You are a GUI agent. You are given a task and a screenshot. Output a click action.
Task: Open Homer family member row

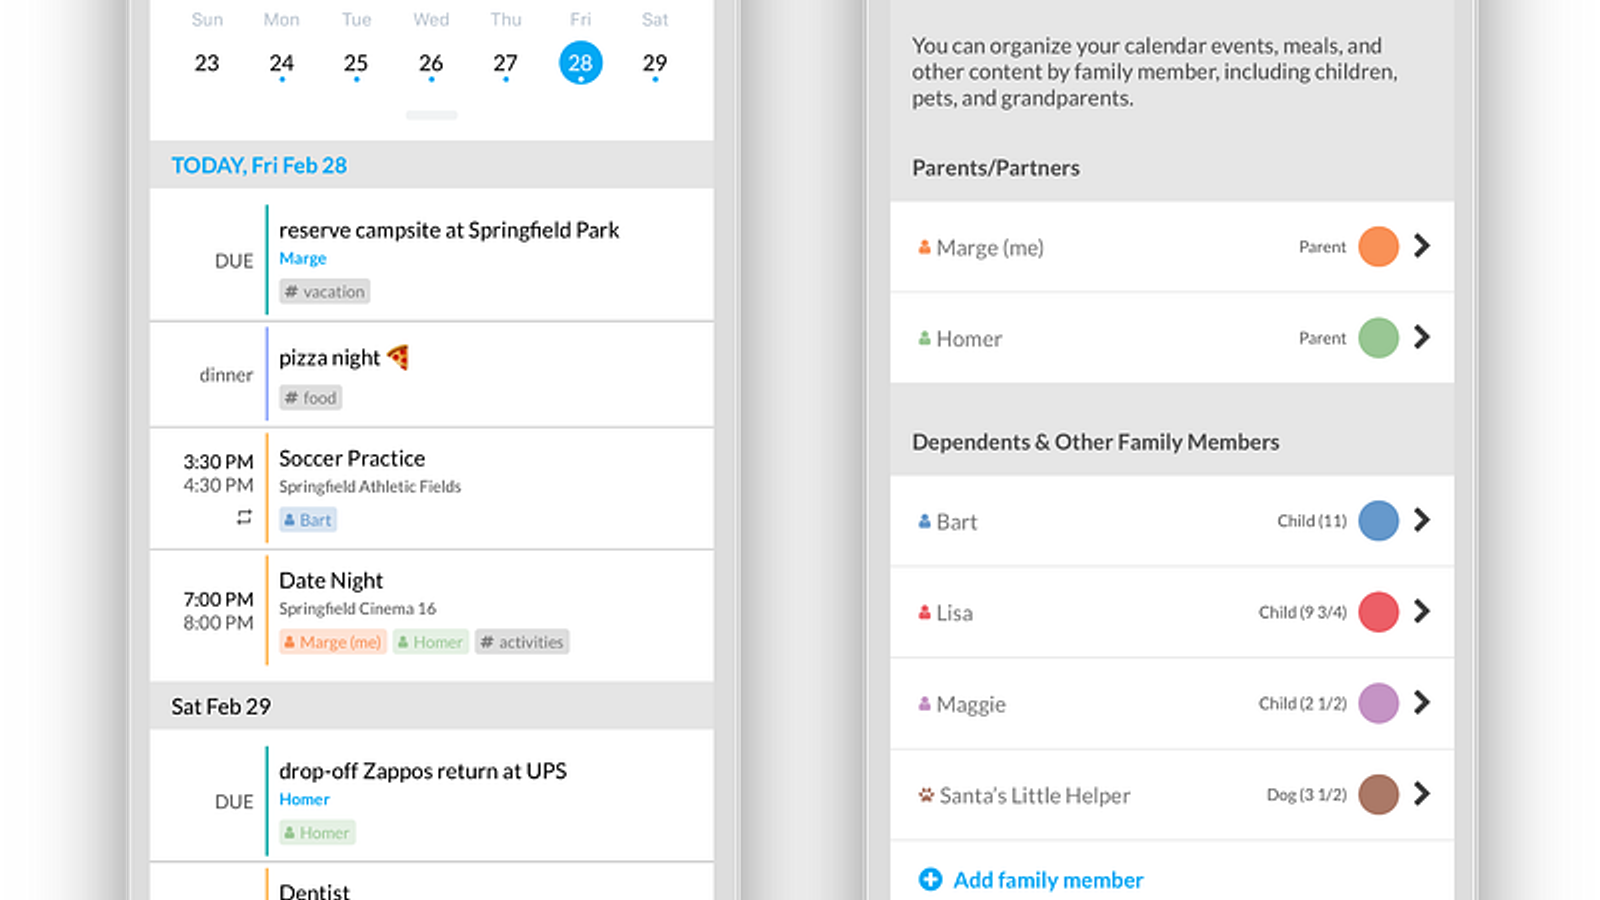point(1172,338)
